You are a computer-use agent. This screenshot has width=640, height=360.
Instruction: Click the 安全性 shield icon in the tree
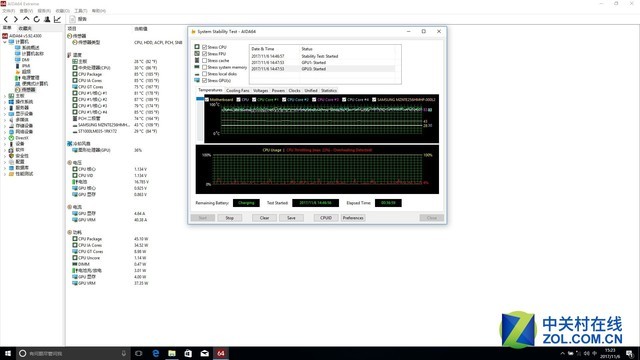coord(11,156)
